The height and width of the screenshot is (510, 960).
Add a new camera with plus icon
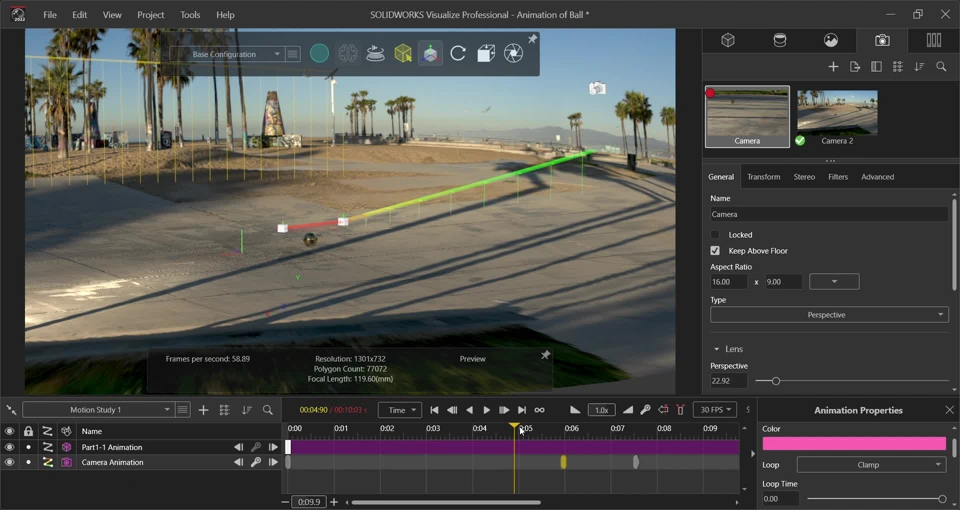click(833, 67)
